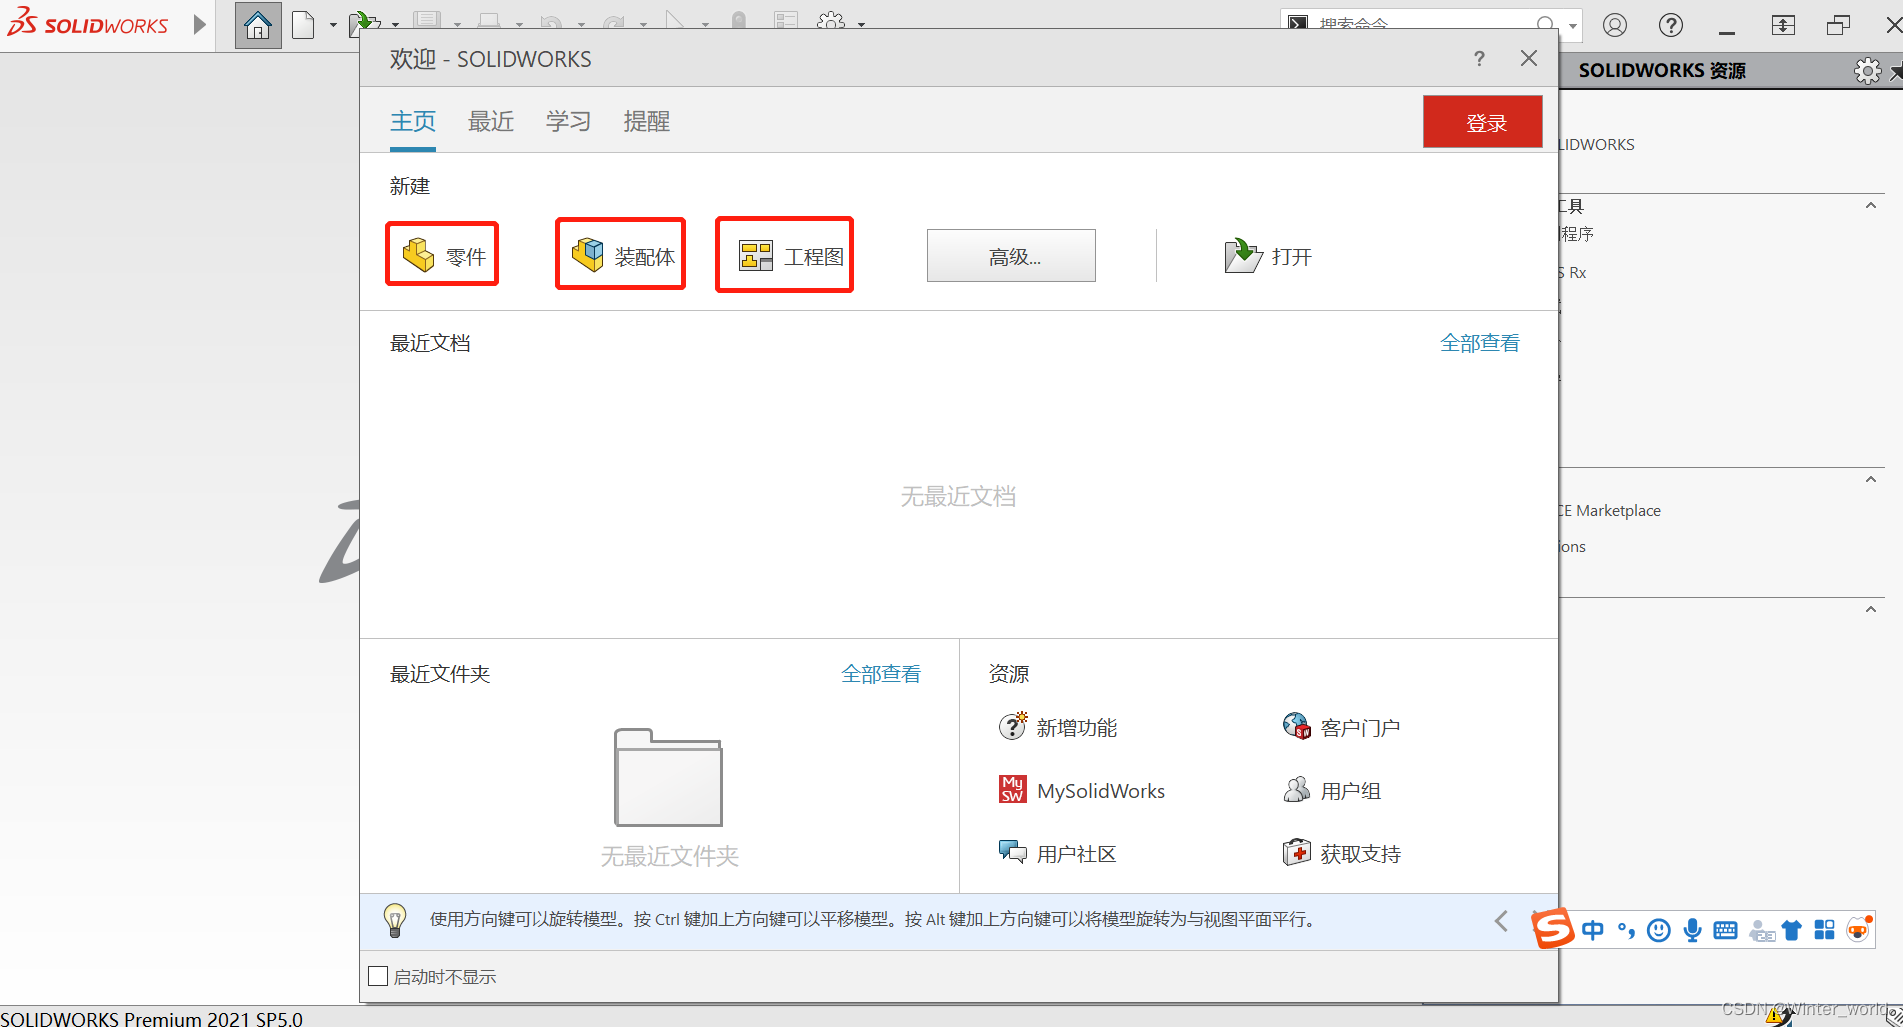Click the Sogou S input method logo
The width and height of the screenshot is (1903, 1027).
coord(1553,929)
